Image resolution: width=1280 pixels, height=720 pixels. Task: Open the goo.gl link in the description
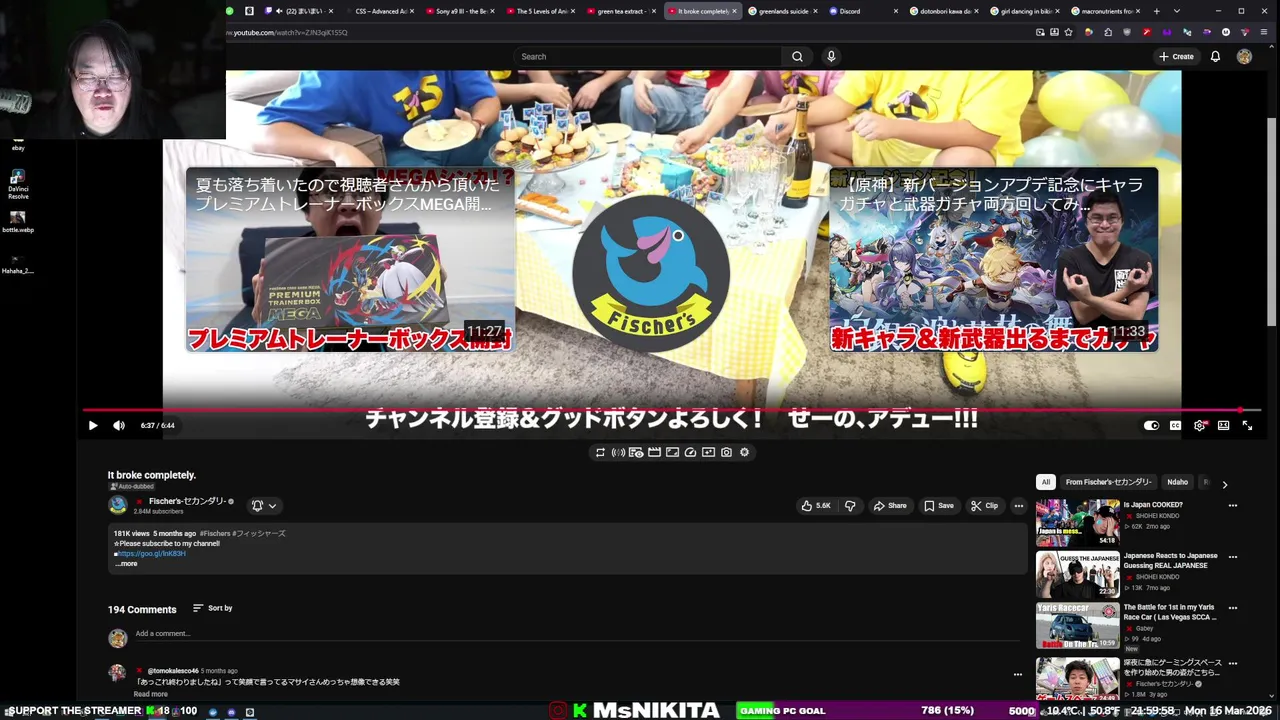[152, 554]
